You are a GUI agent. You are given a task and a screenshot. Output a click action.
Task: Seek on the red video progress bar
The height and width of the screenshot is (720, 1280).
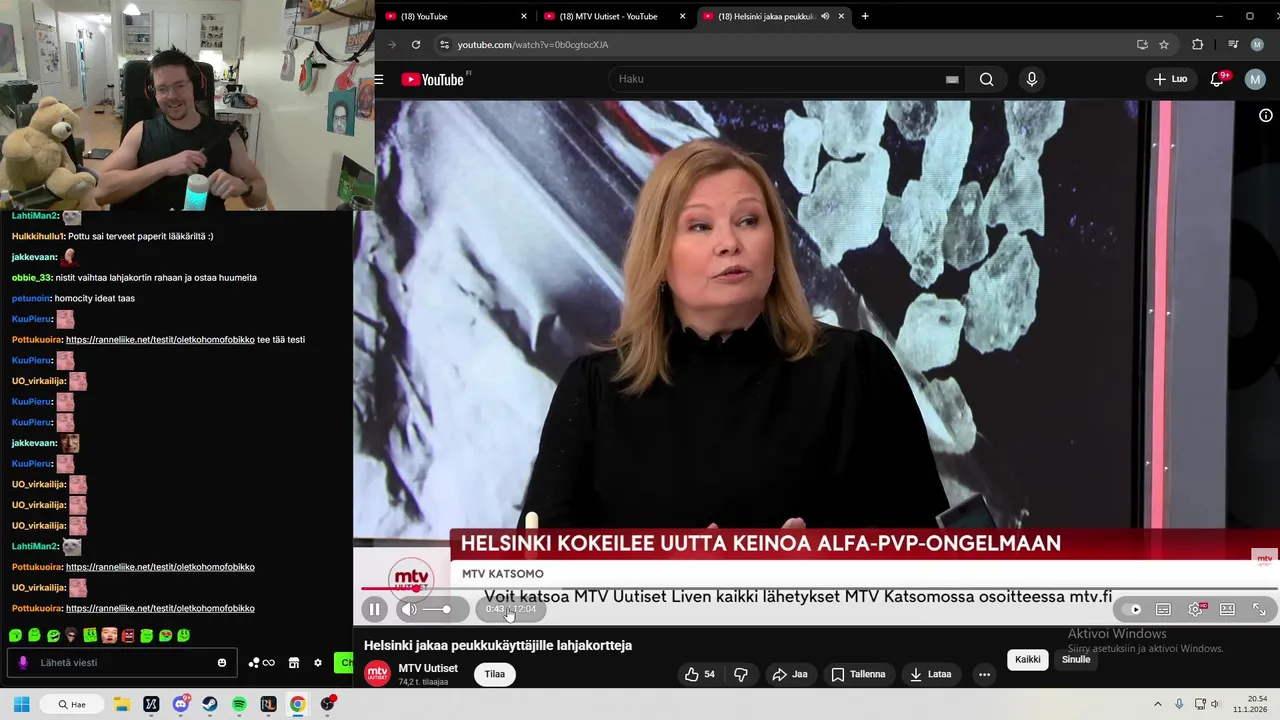pyautogui.click(x=818, y=588)
